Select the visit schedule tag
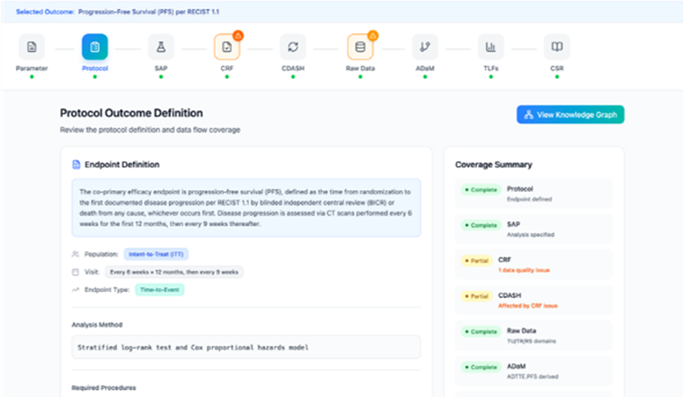This screenshot has height=411, width=683. (174, 272)
